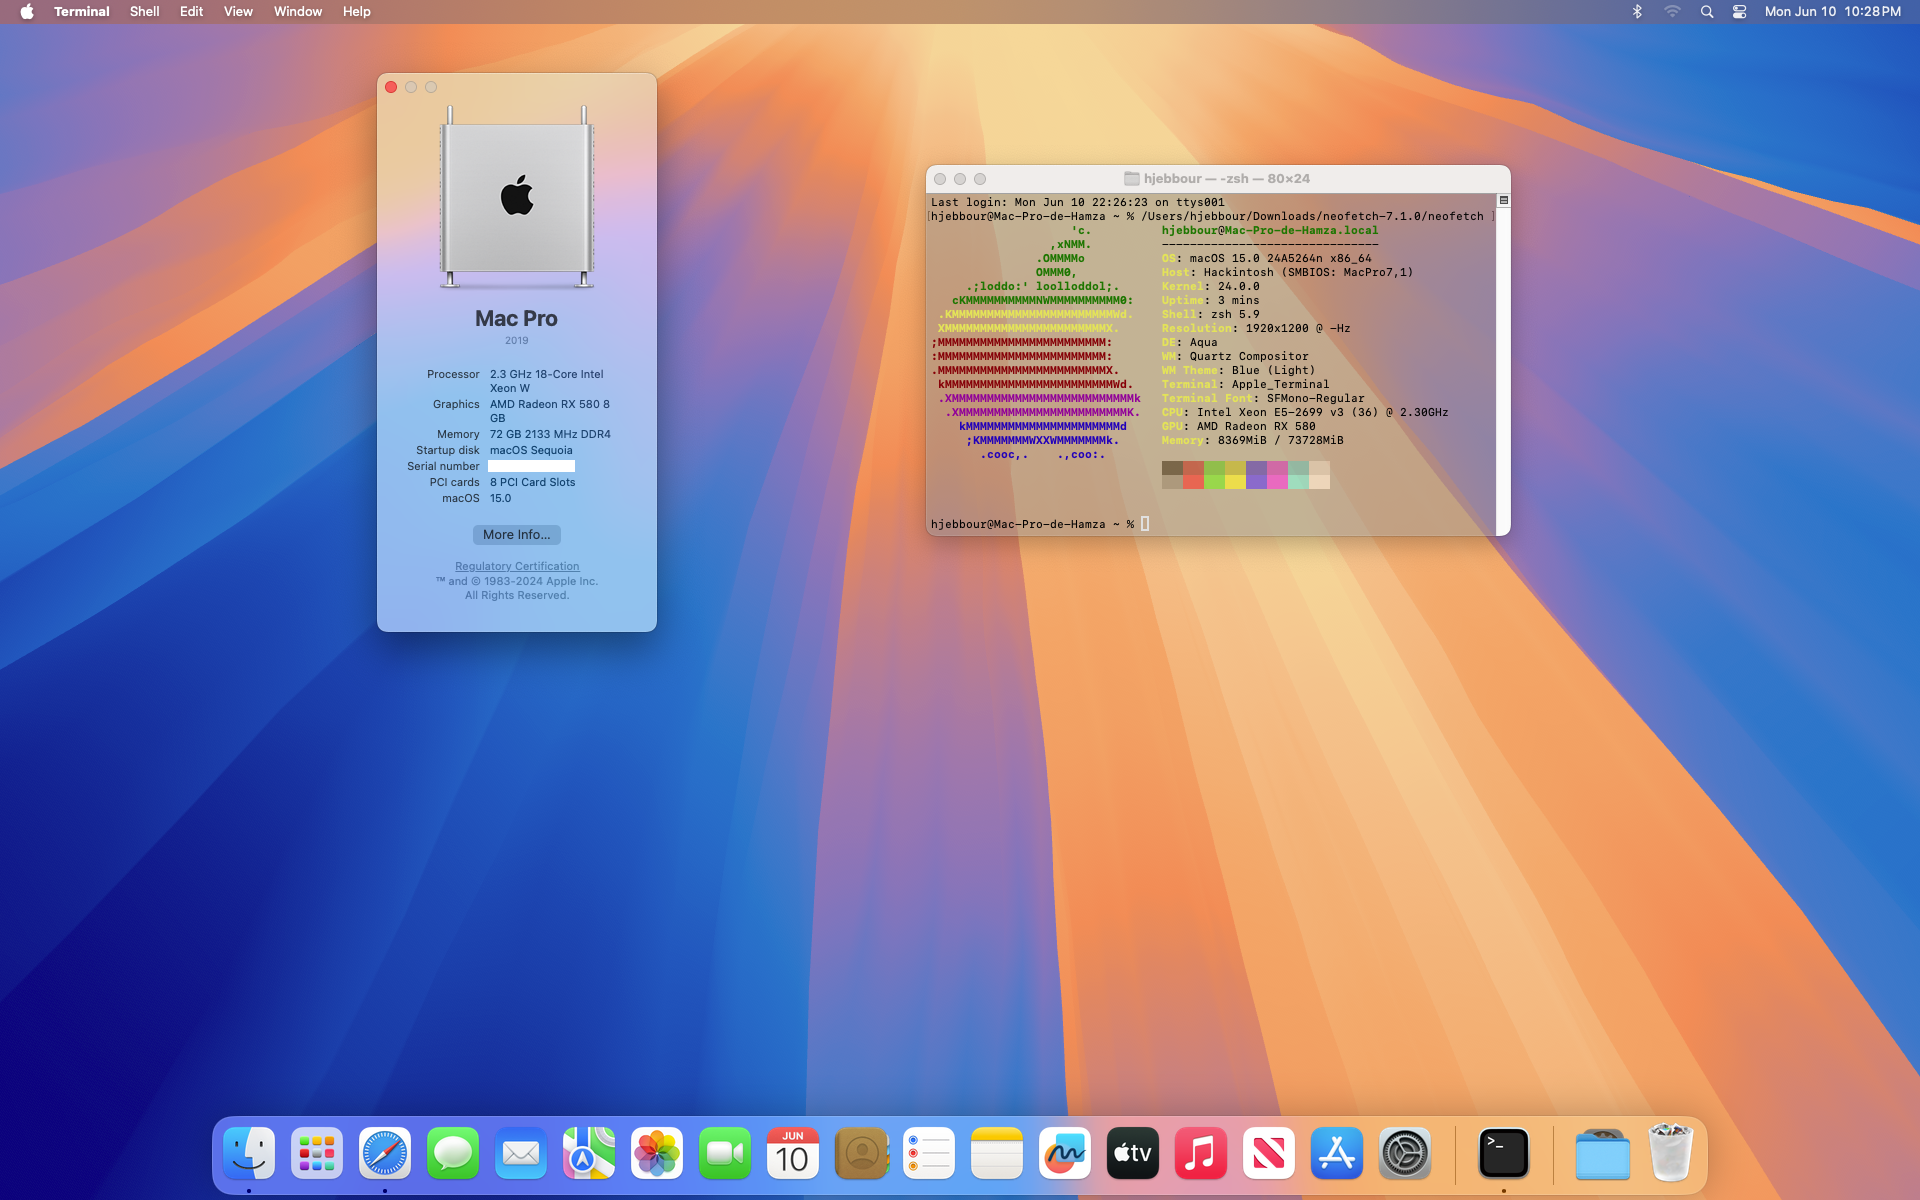Open the Window menu
The image size is (1920, 1200).
pyautogui.click(x=298, y=12)
